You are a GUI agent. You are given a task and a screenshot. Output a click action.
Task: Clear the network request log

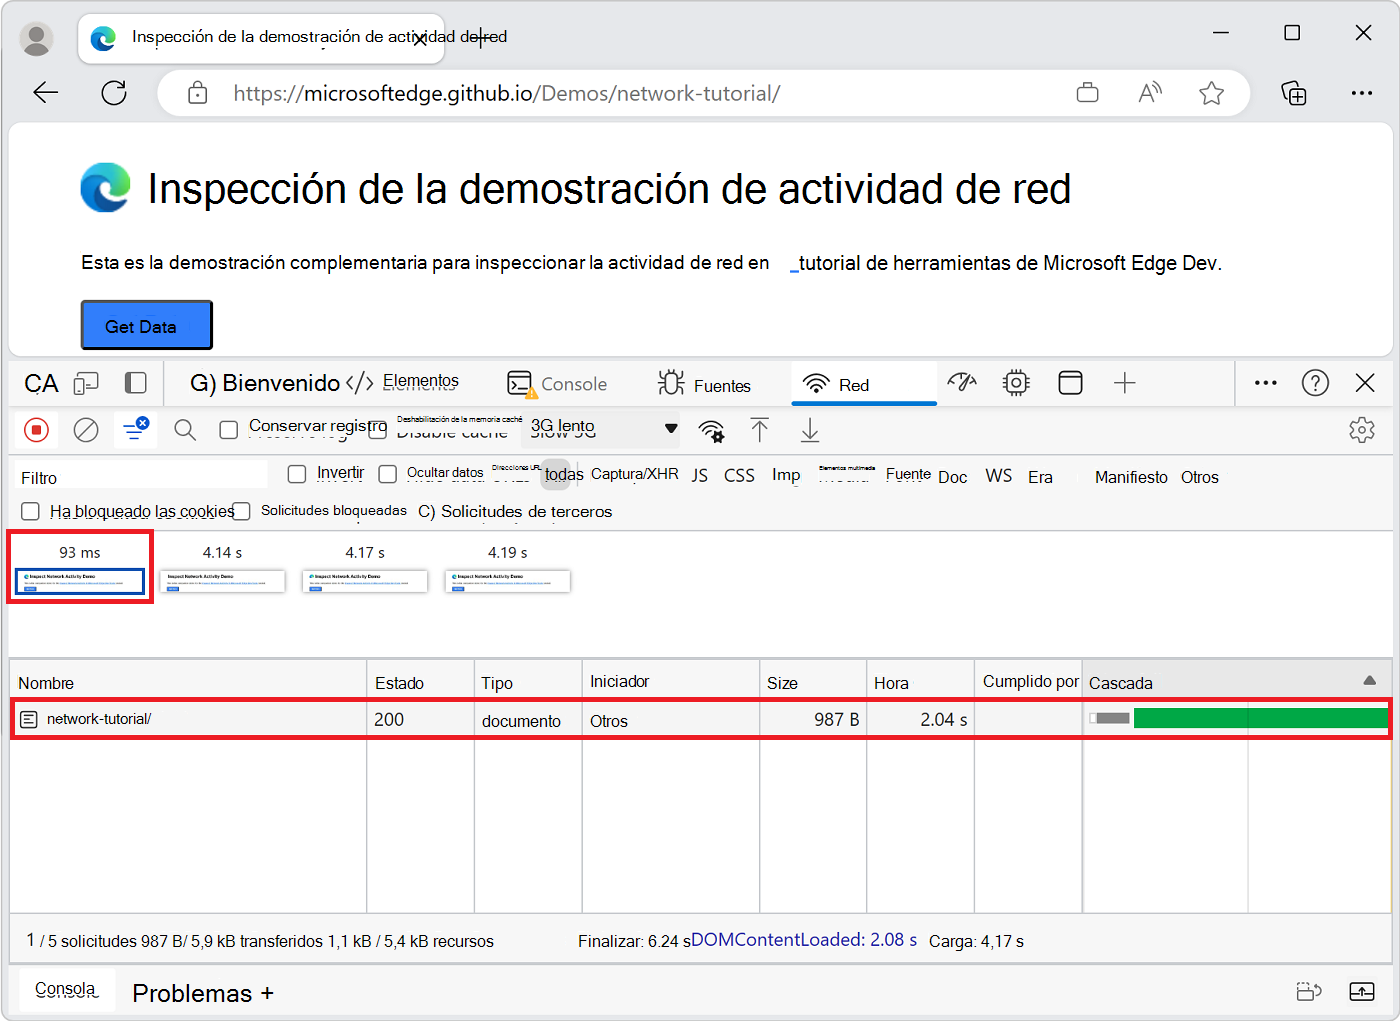pos(86,430)
